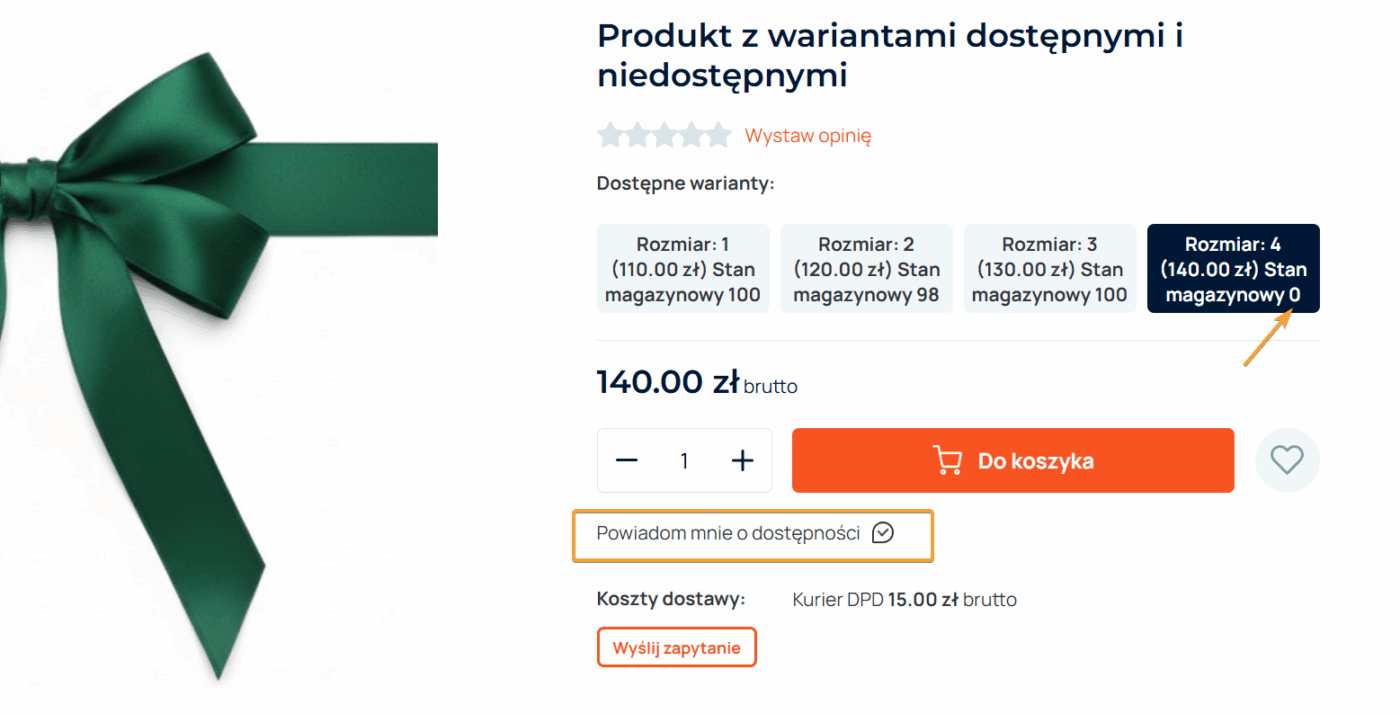Focus the quantity input field
Image resolution: width=1400 pixels, height=714 pixels.
click(x=684, y=460)
